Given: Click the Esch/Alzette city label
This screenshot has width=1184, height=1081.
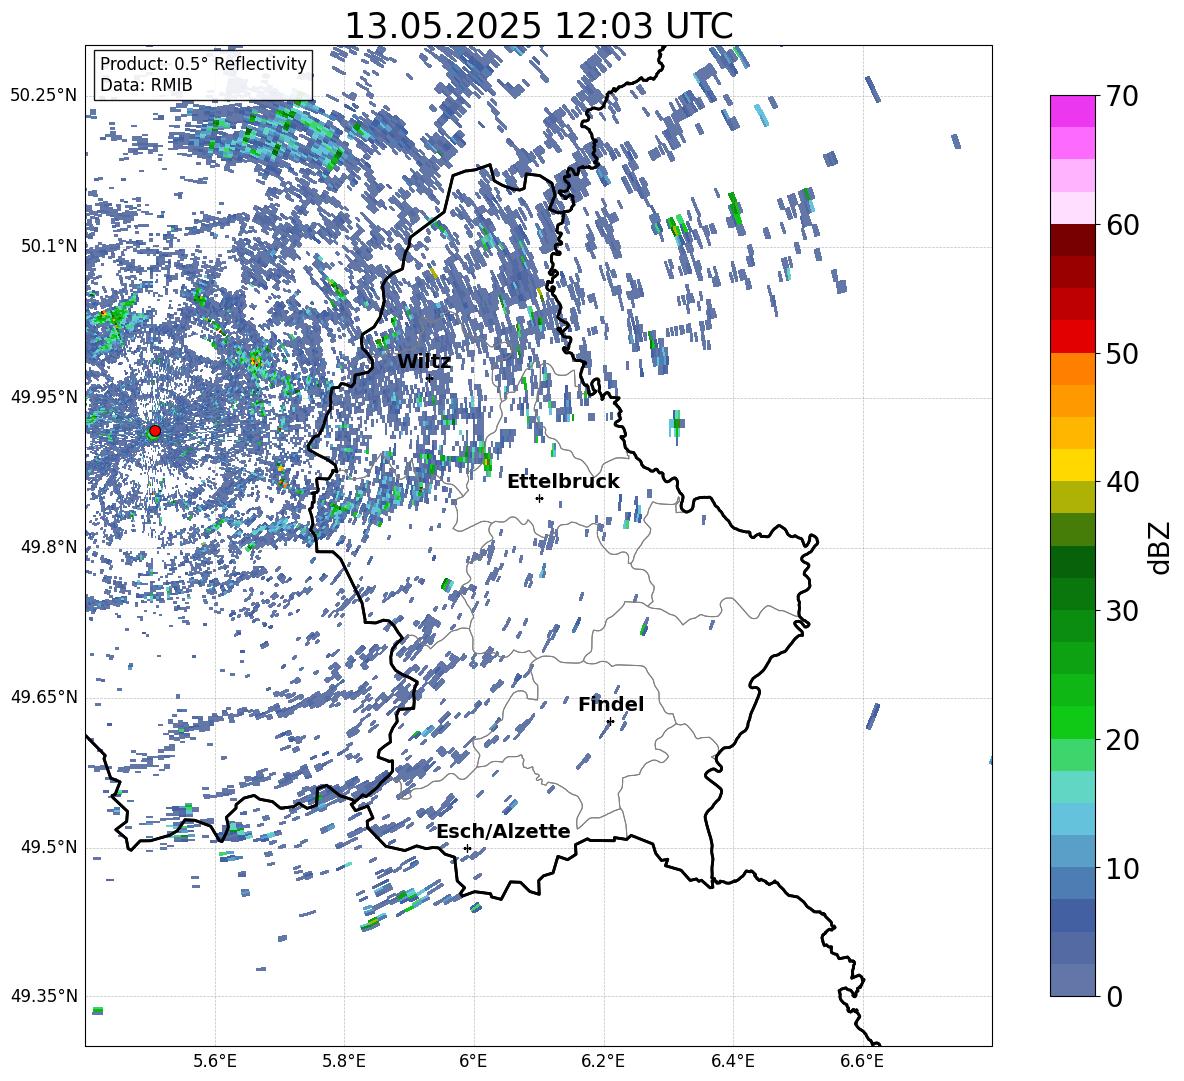Looking at the screenshot, I should point(504,831).
